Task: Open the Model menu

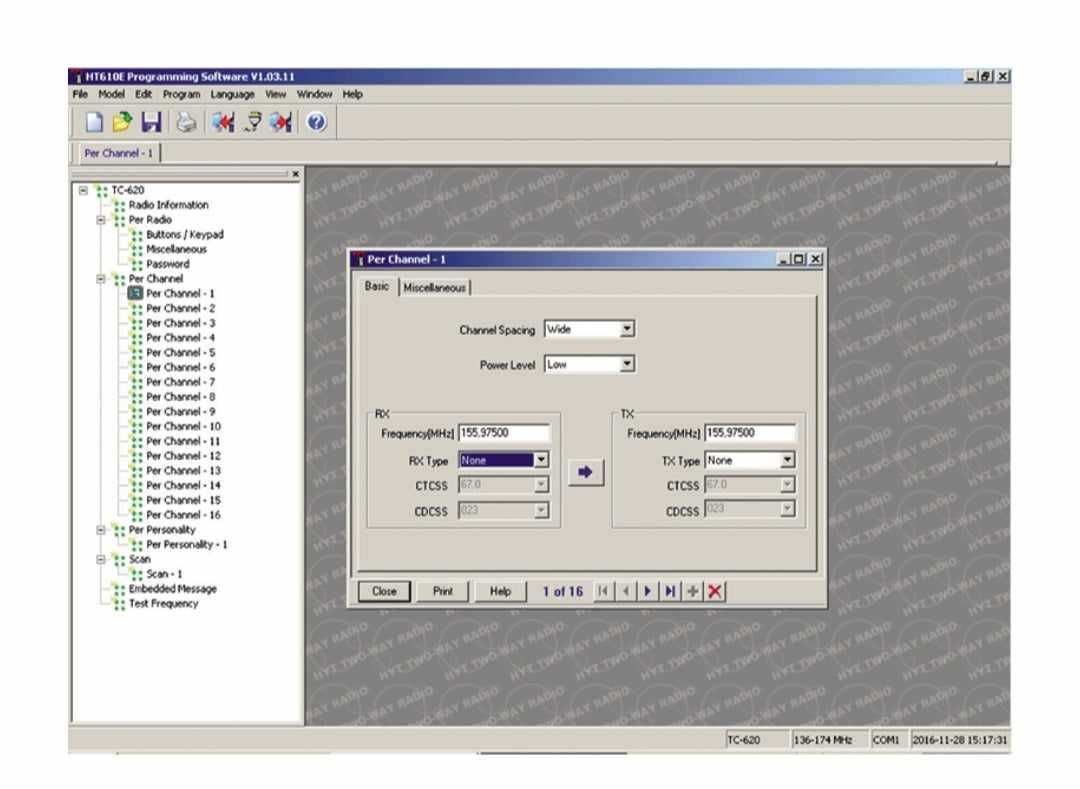Action: (x=111, y=94)
